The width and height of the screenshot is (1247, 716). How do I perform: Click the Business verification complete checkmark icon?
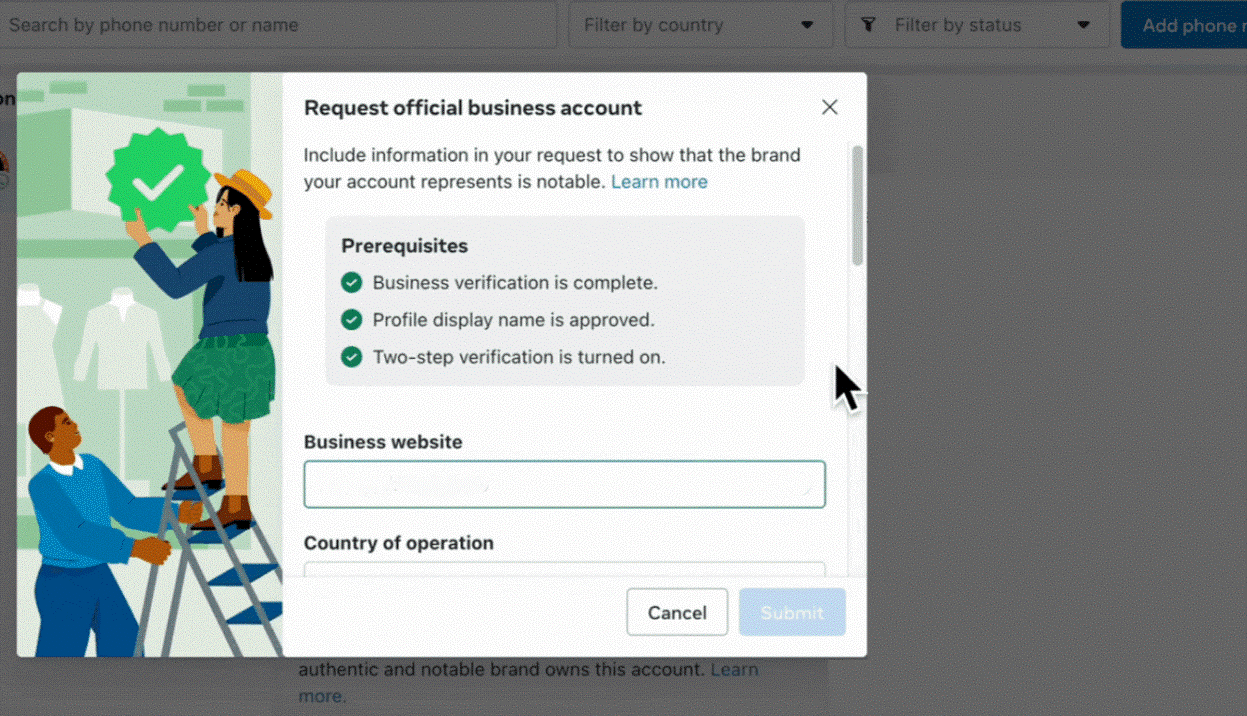(351, 283)
